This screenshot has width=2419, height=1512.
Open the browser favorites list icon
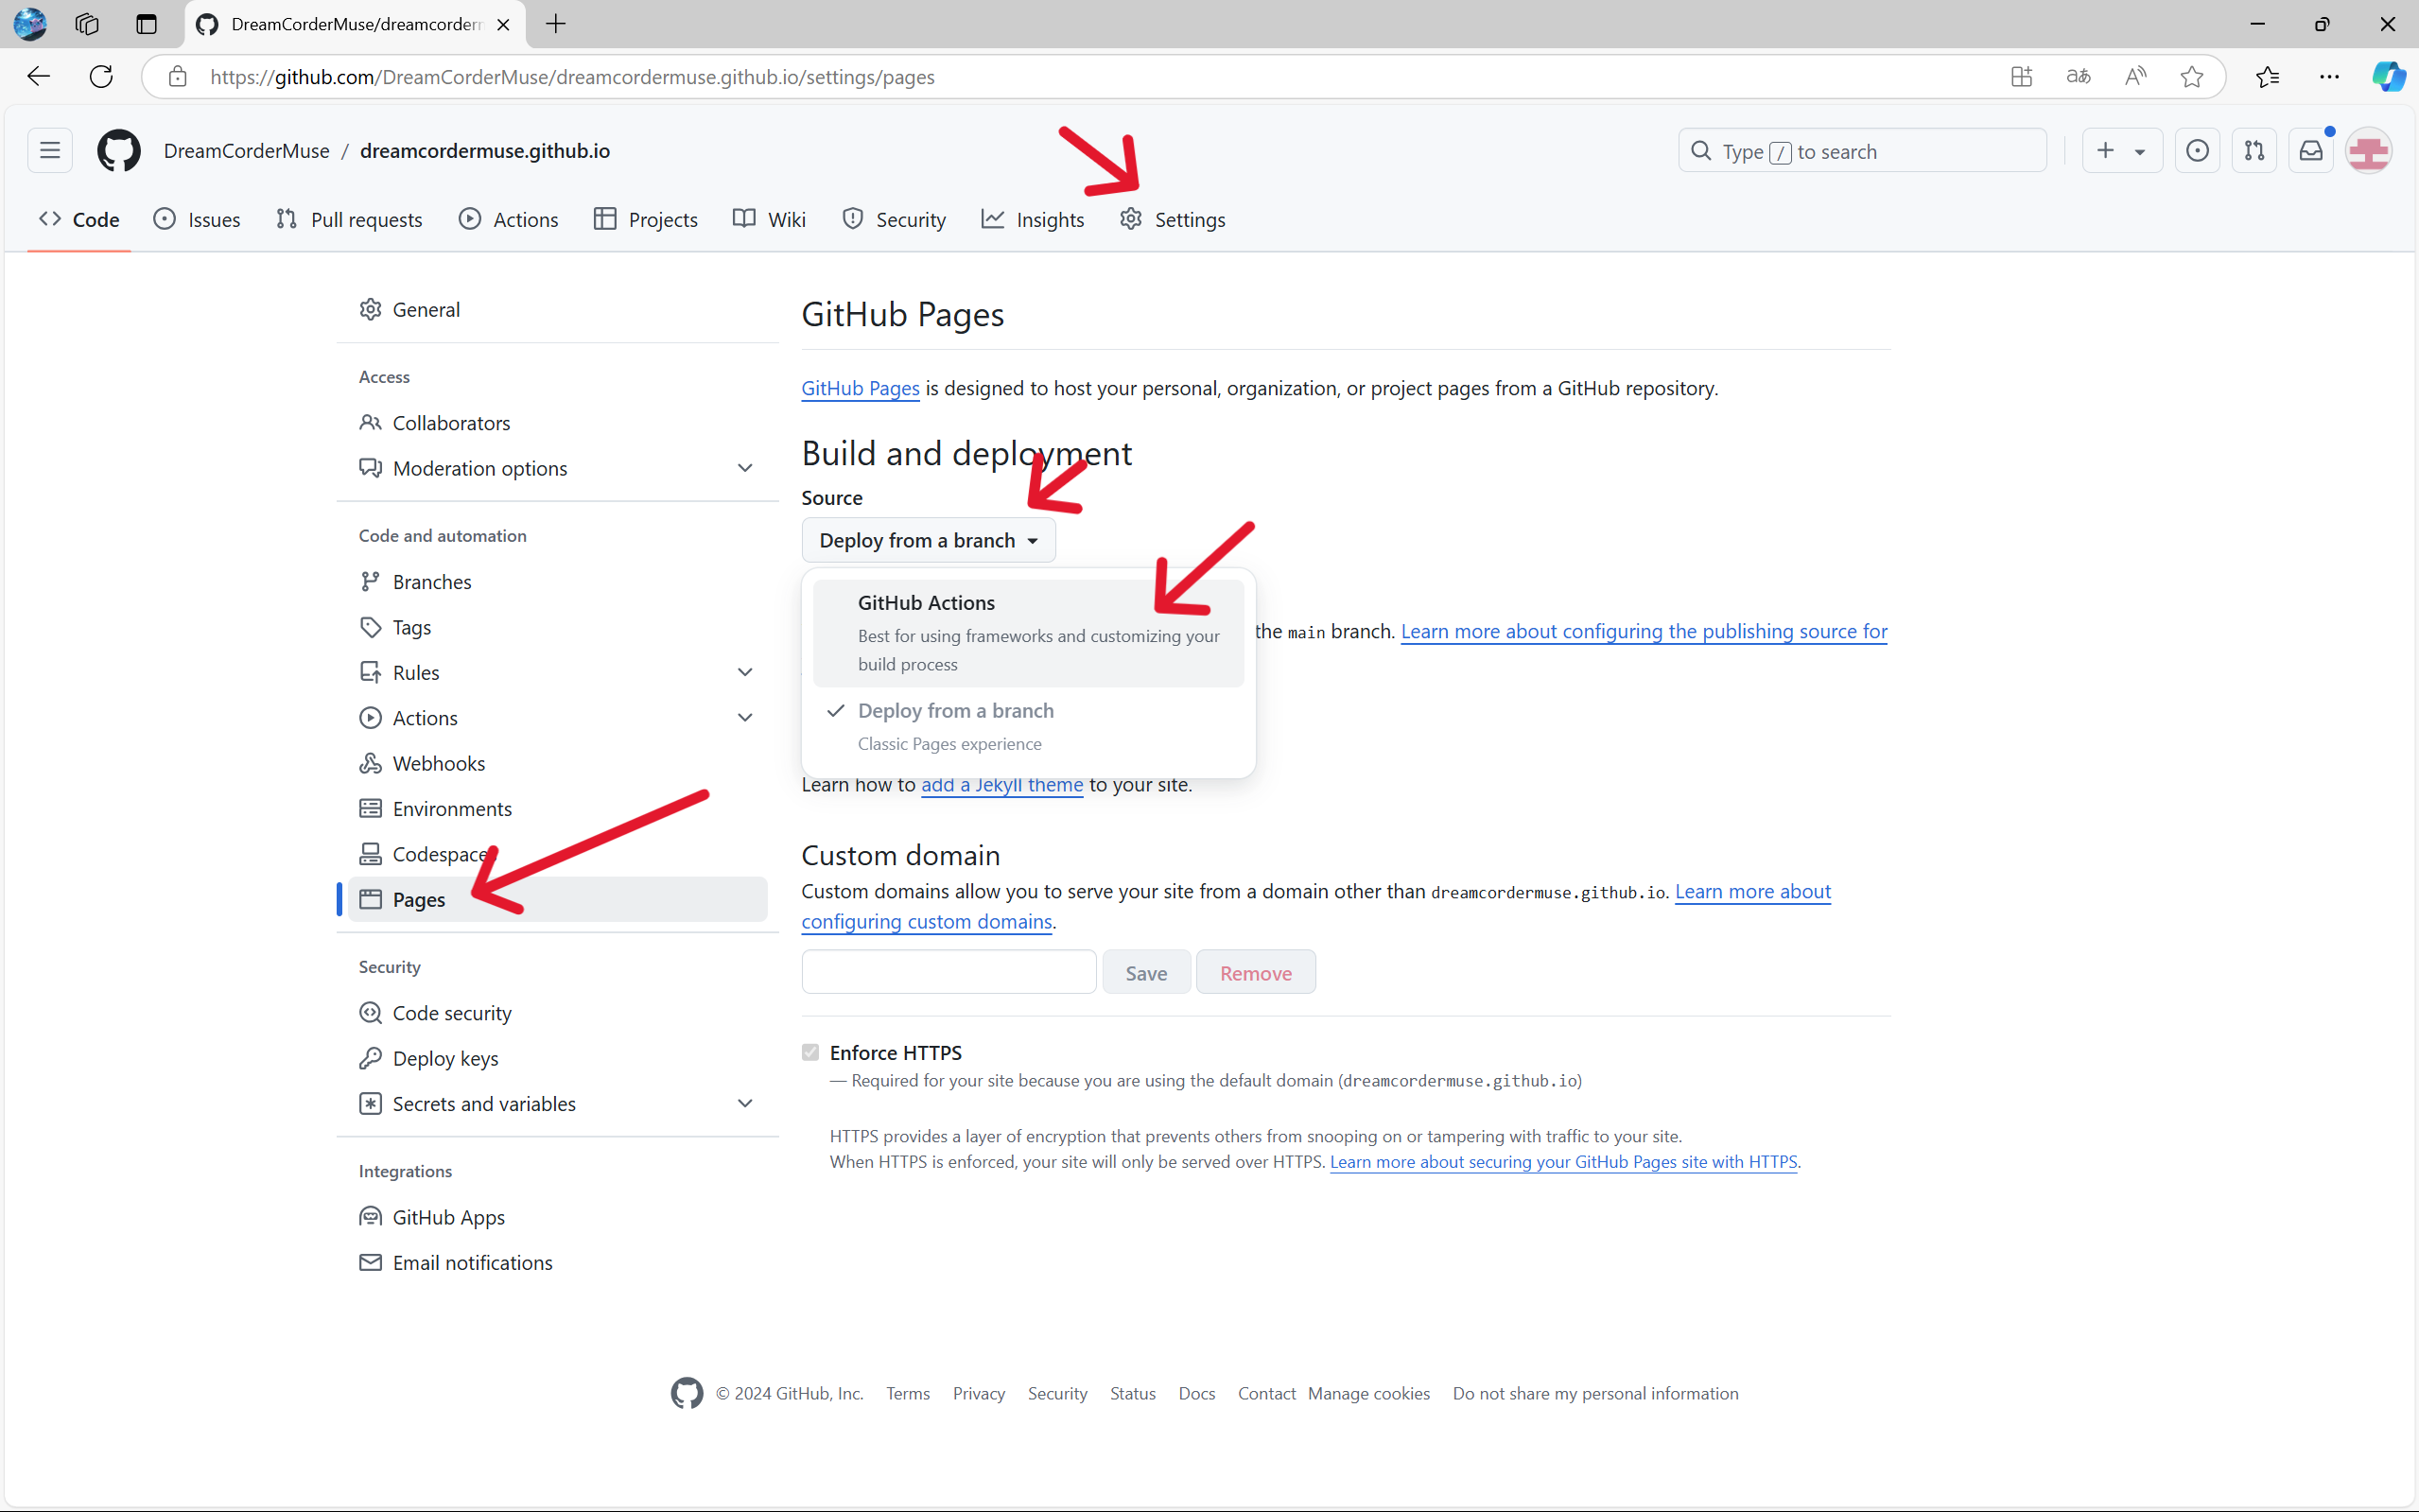click(2268, 77)
